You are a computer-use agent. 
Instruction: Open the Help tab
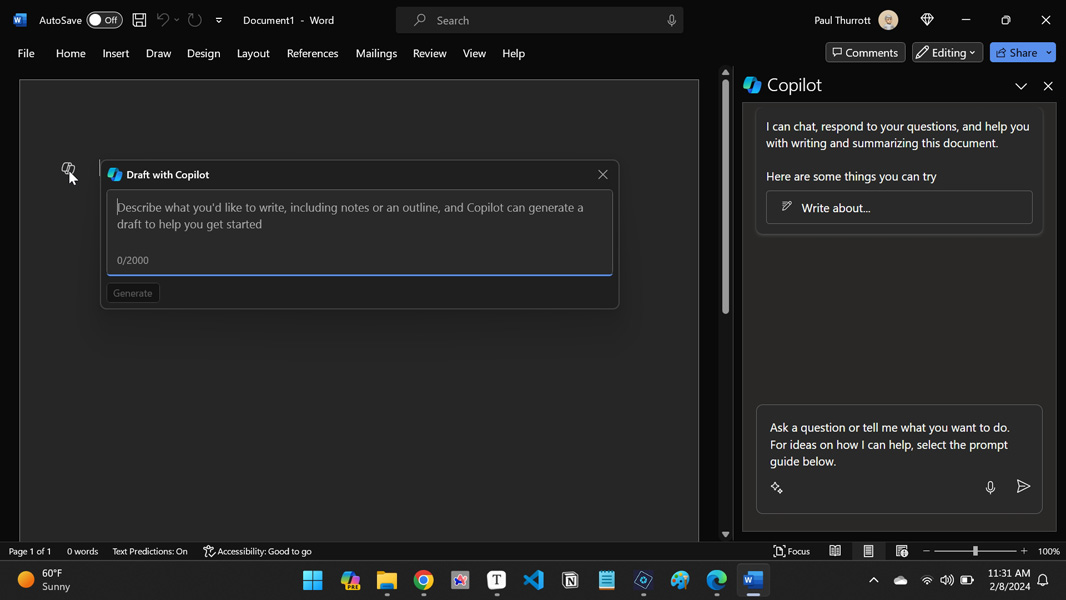[x=513, y=53]
